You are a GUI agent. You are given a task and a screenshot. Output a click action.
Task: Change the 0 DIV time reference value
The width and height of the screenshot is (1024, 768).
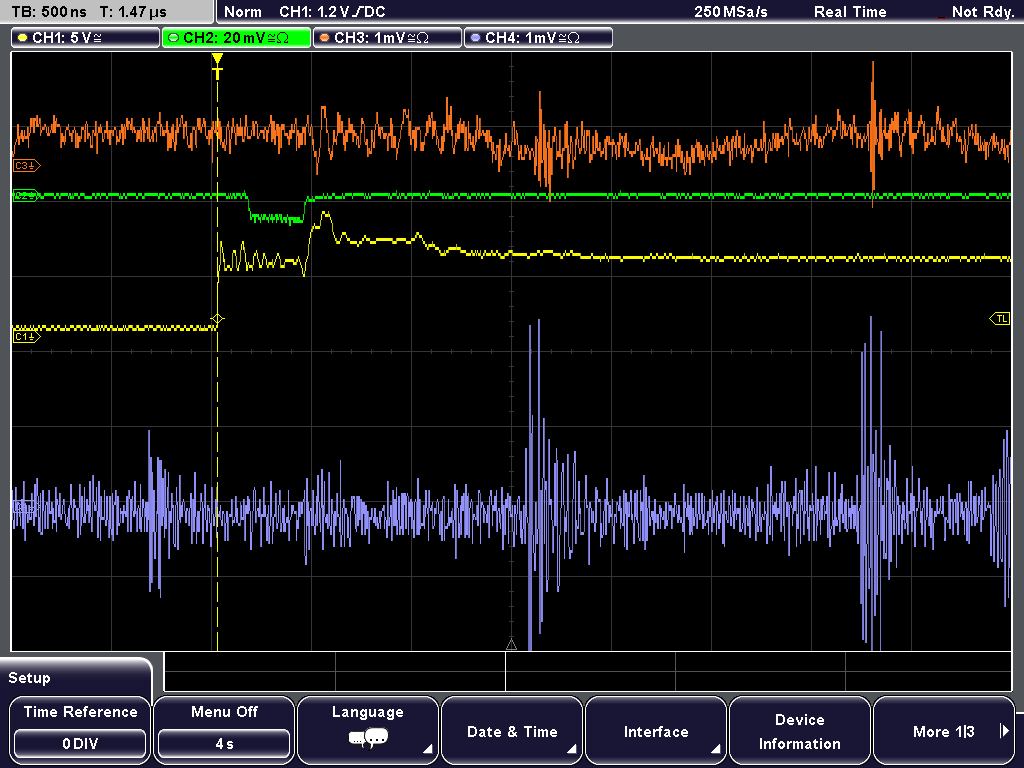click(80, 744)
